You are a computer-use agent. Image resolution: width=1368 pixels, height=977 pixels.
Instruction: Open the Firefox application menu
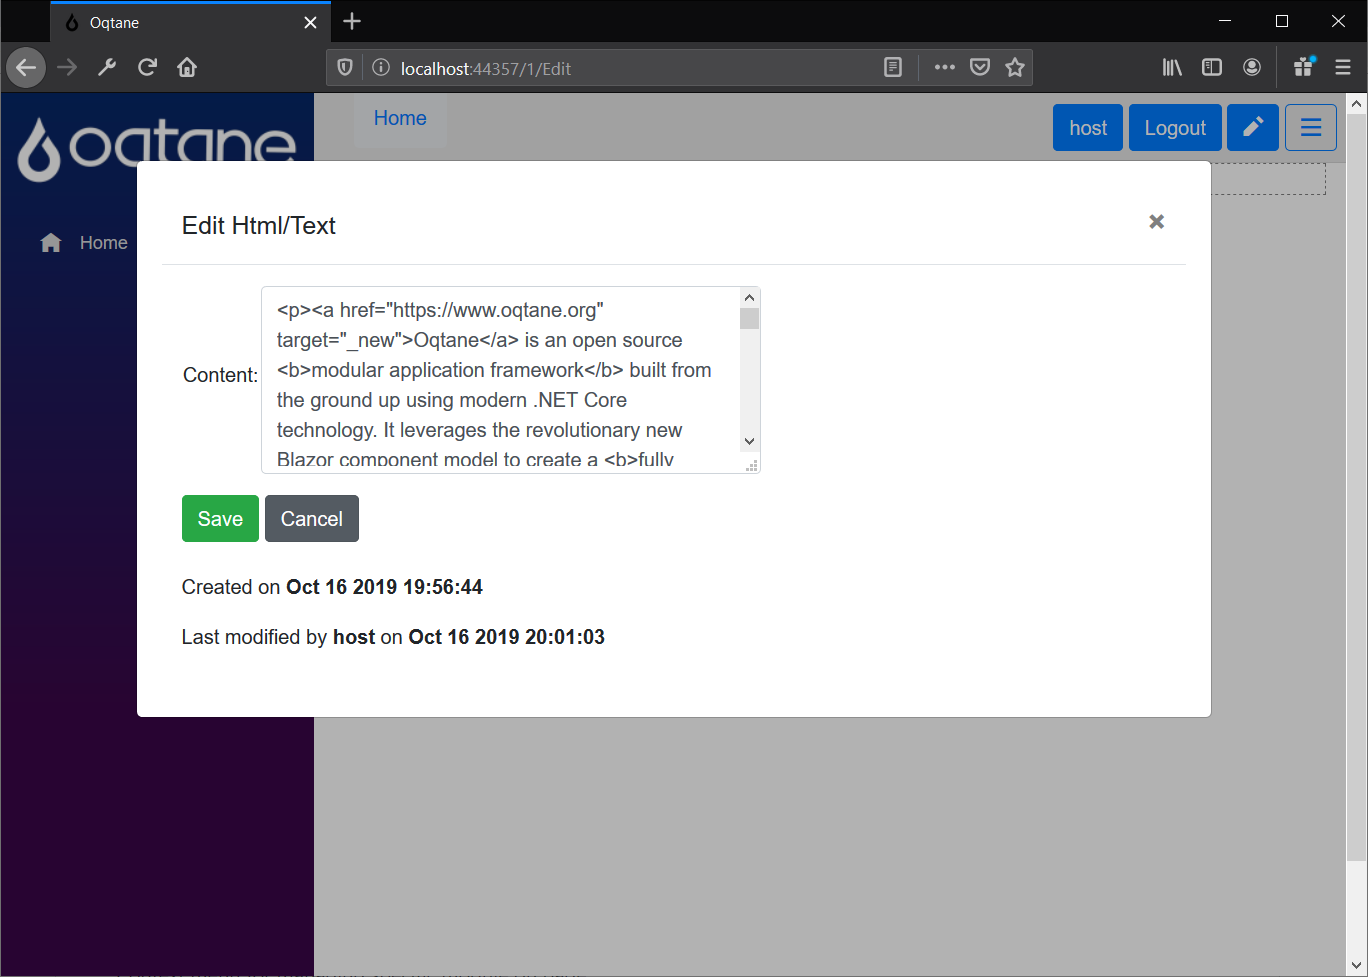coord(1342,68)
